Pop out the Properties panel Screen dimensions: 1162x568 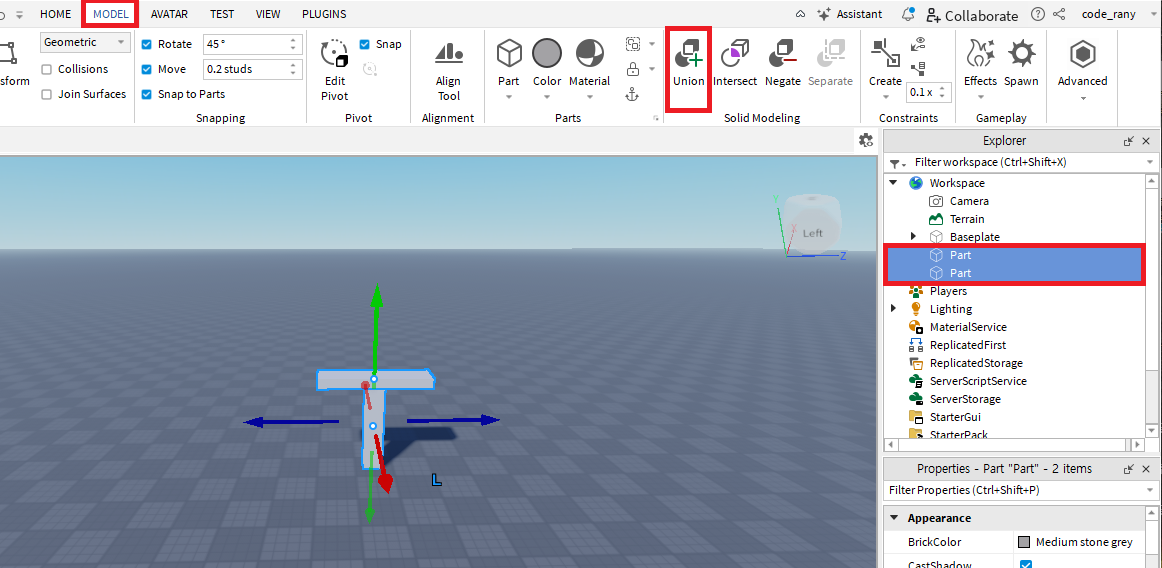1129,469
